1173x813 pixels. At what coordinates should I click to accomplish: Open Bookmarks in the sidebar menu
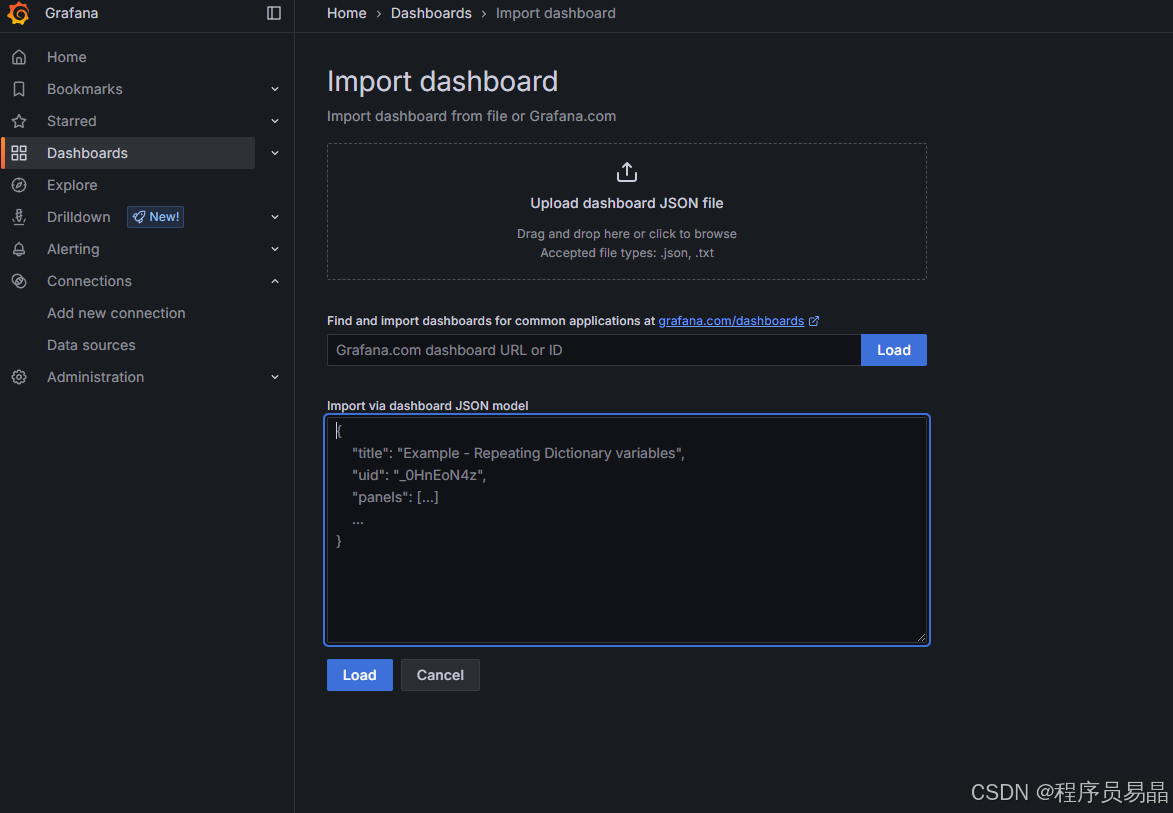tap(85, 89)
